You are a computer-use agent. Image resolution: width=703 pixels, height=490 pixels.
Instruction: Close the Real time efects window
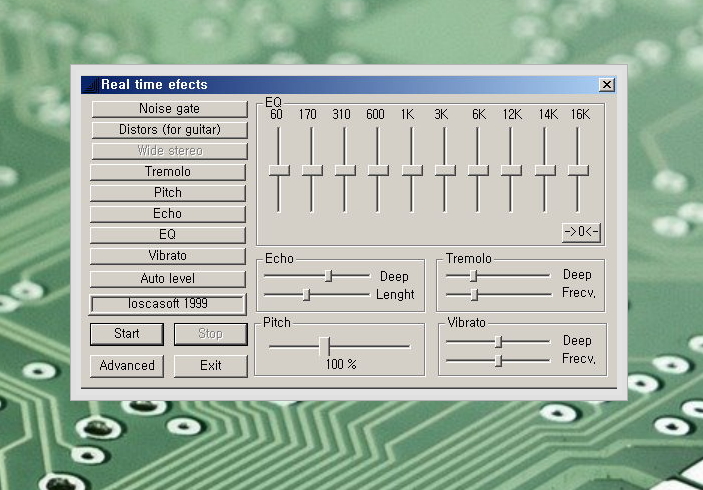pyautogui.click(x=607, y=85)
